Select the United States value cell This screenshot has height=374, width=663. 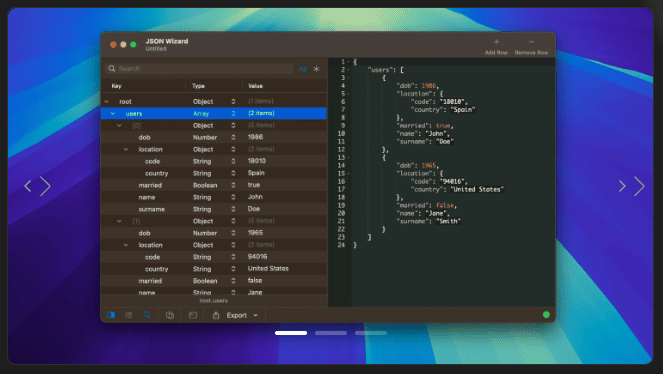pos(268,268)
